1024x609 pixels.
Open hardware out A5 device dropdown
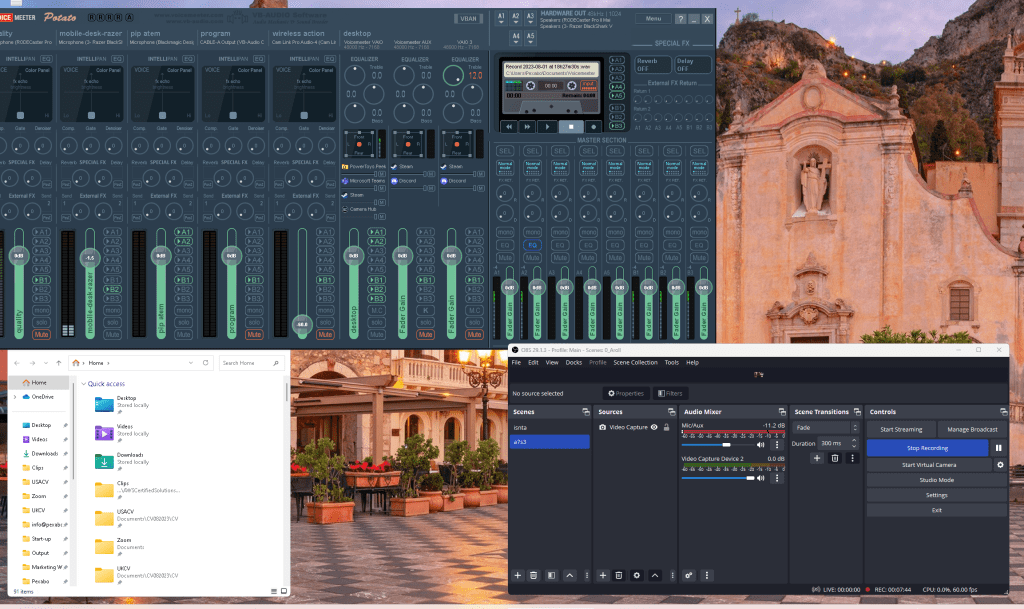point(530,39)
